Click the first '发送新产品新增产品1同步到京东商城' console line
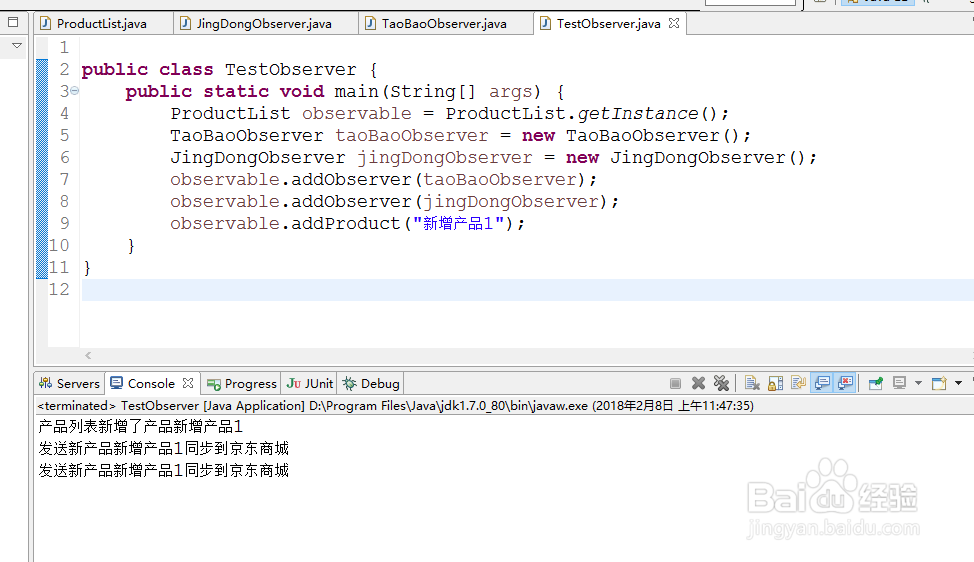This screenshot has height=562, width=974. click(x=163, y=448)
